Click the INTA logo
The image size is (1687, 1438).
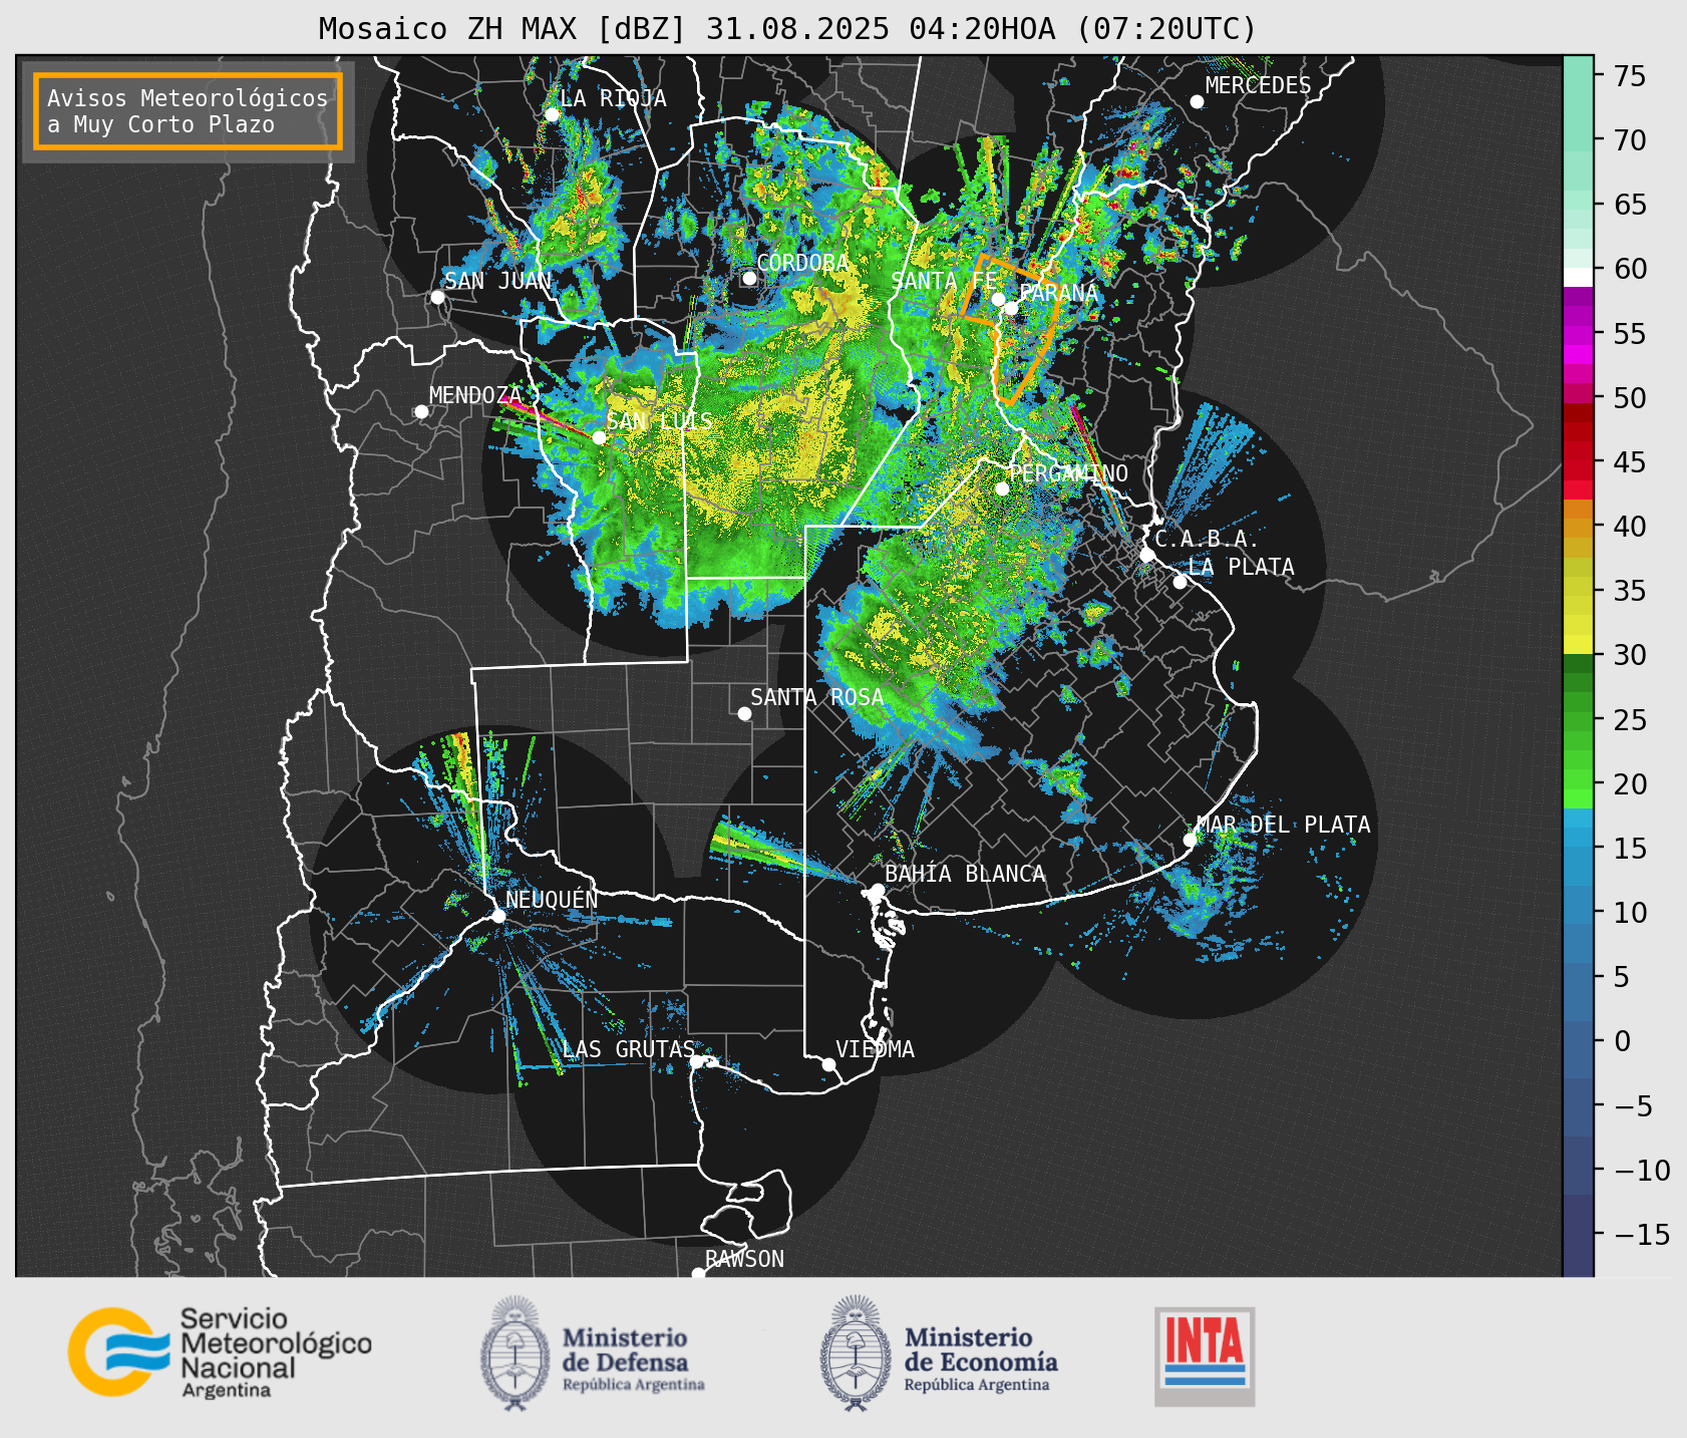1205,1356
